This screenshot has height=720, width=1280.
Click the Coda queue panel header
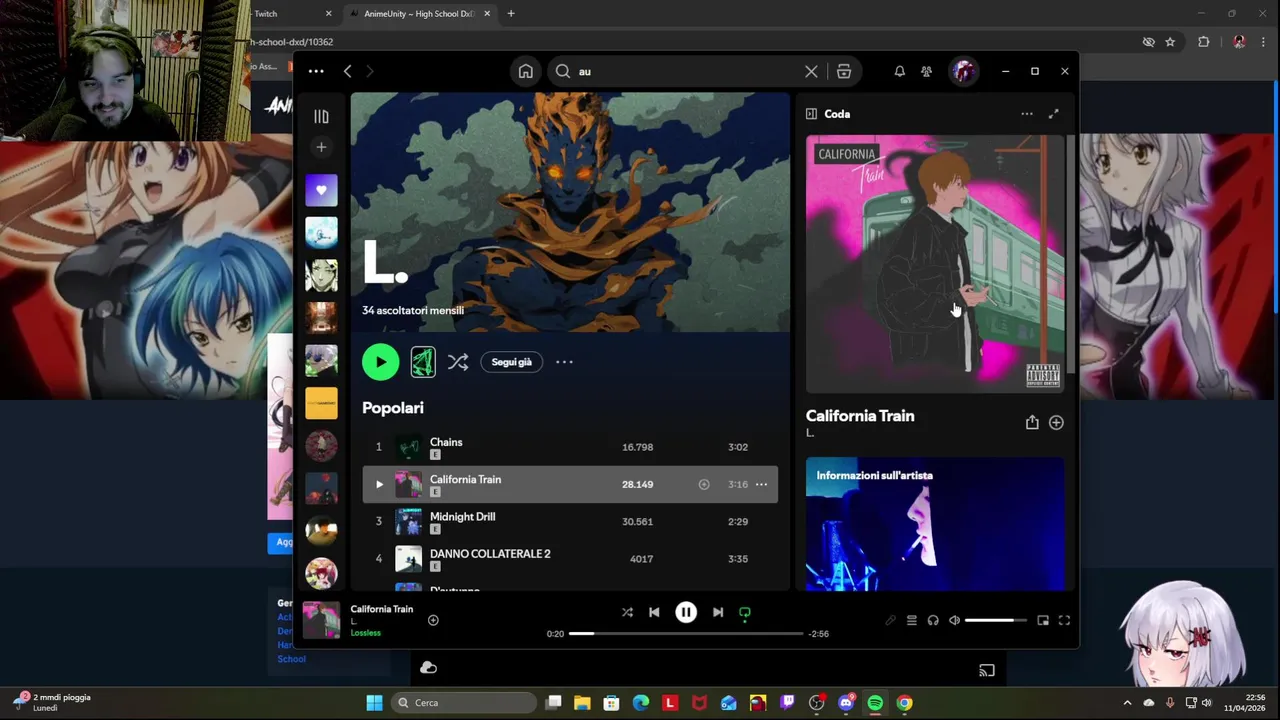pyautogui.click(x=837, y=114)
